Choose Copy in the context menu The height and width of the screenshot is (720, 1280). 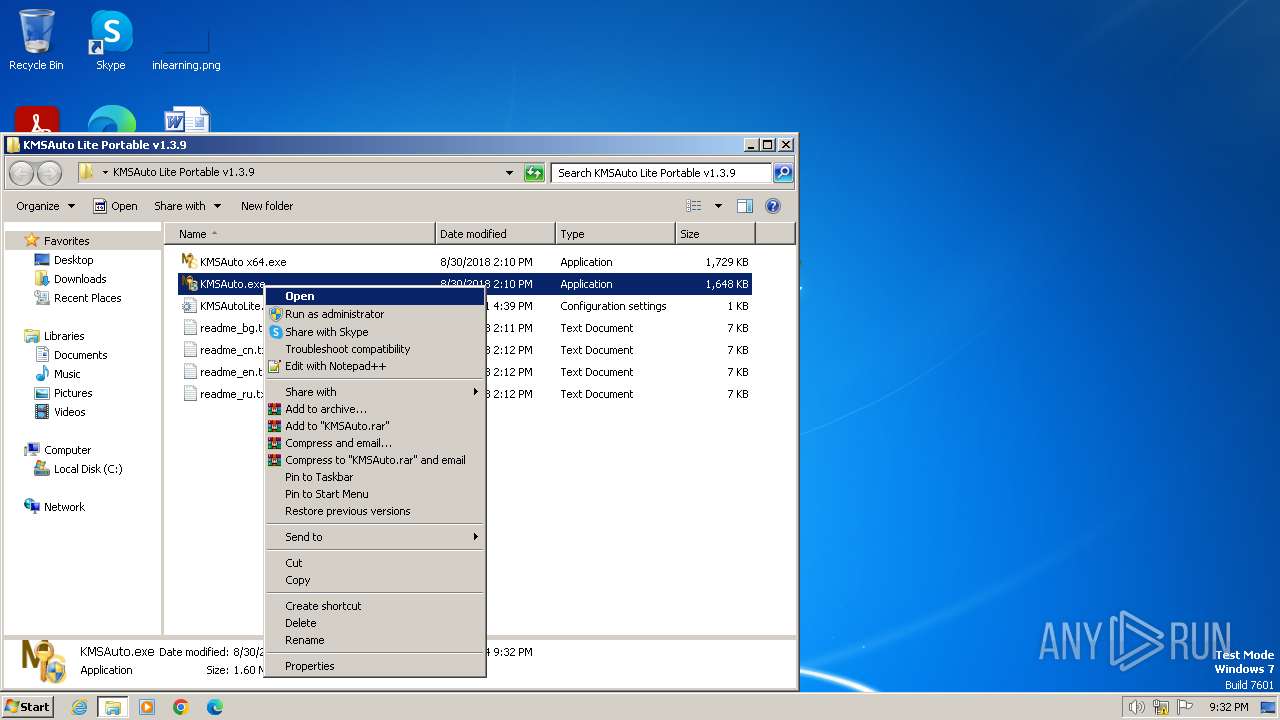pos(374,580)
